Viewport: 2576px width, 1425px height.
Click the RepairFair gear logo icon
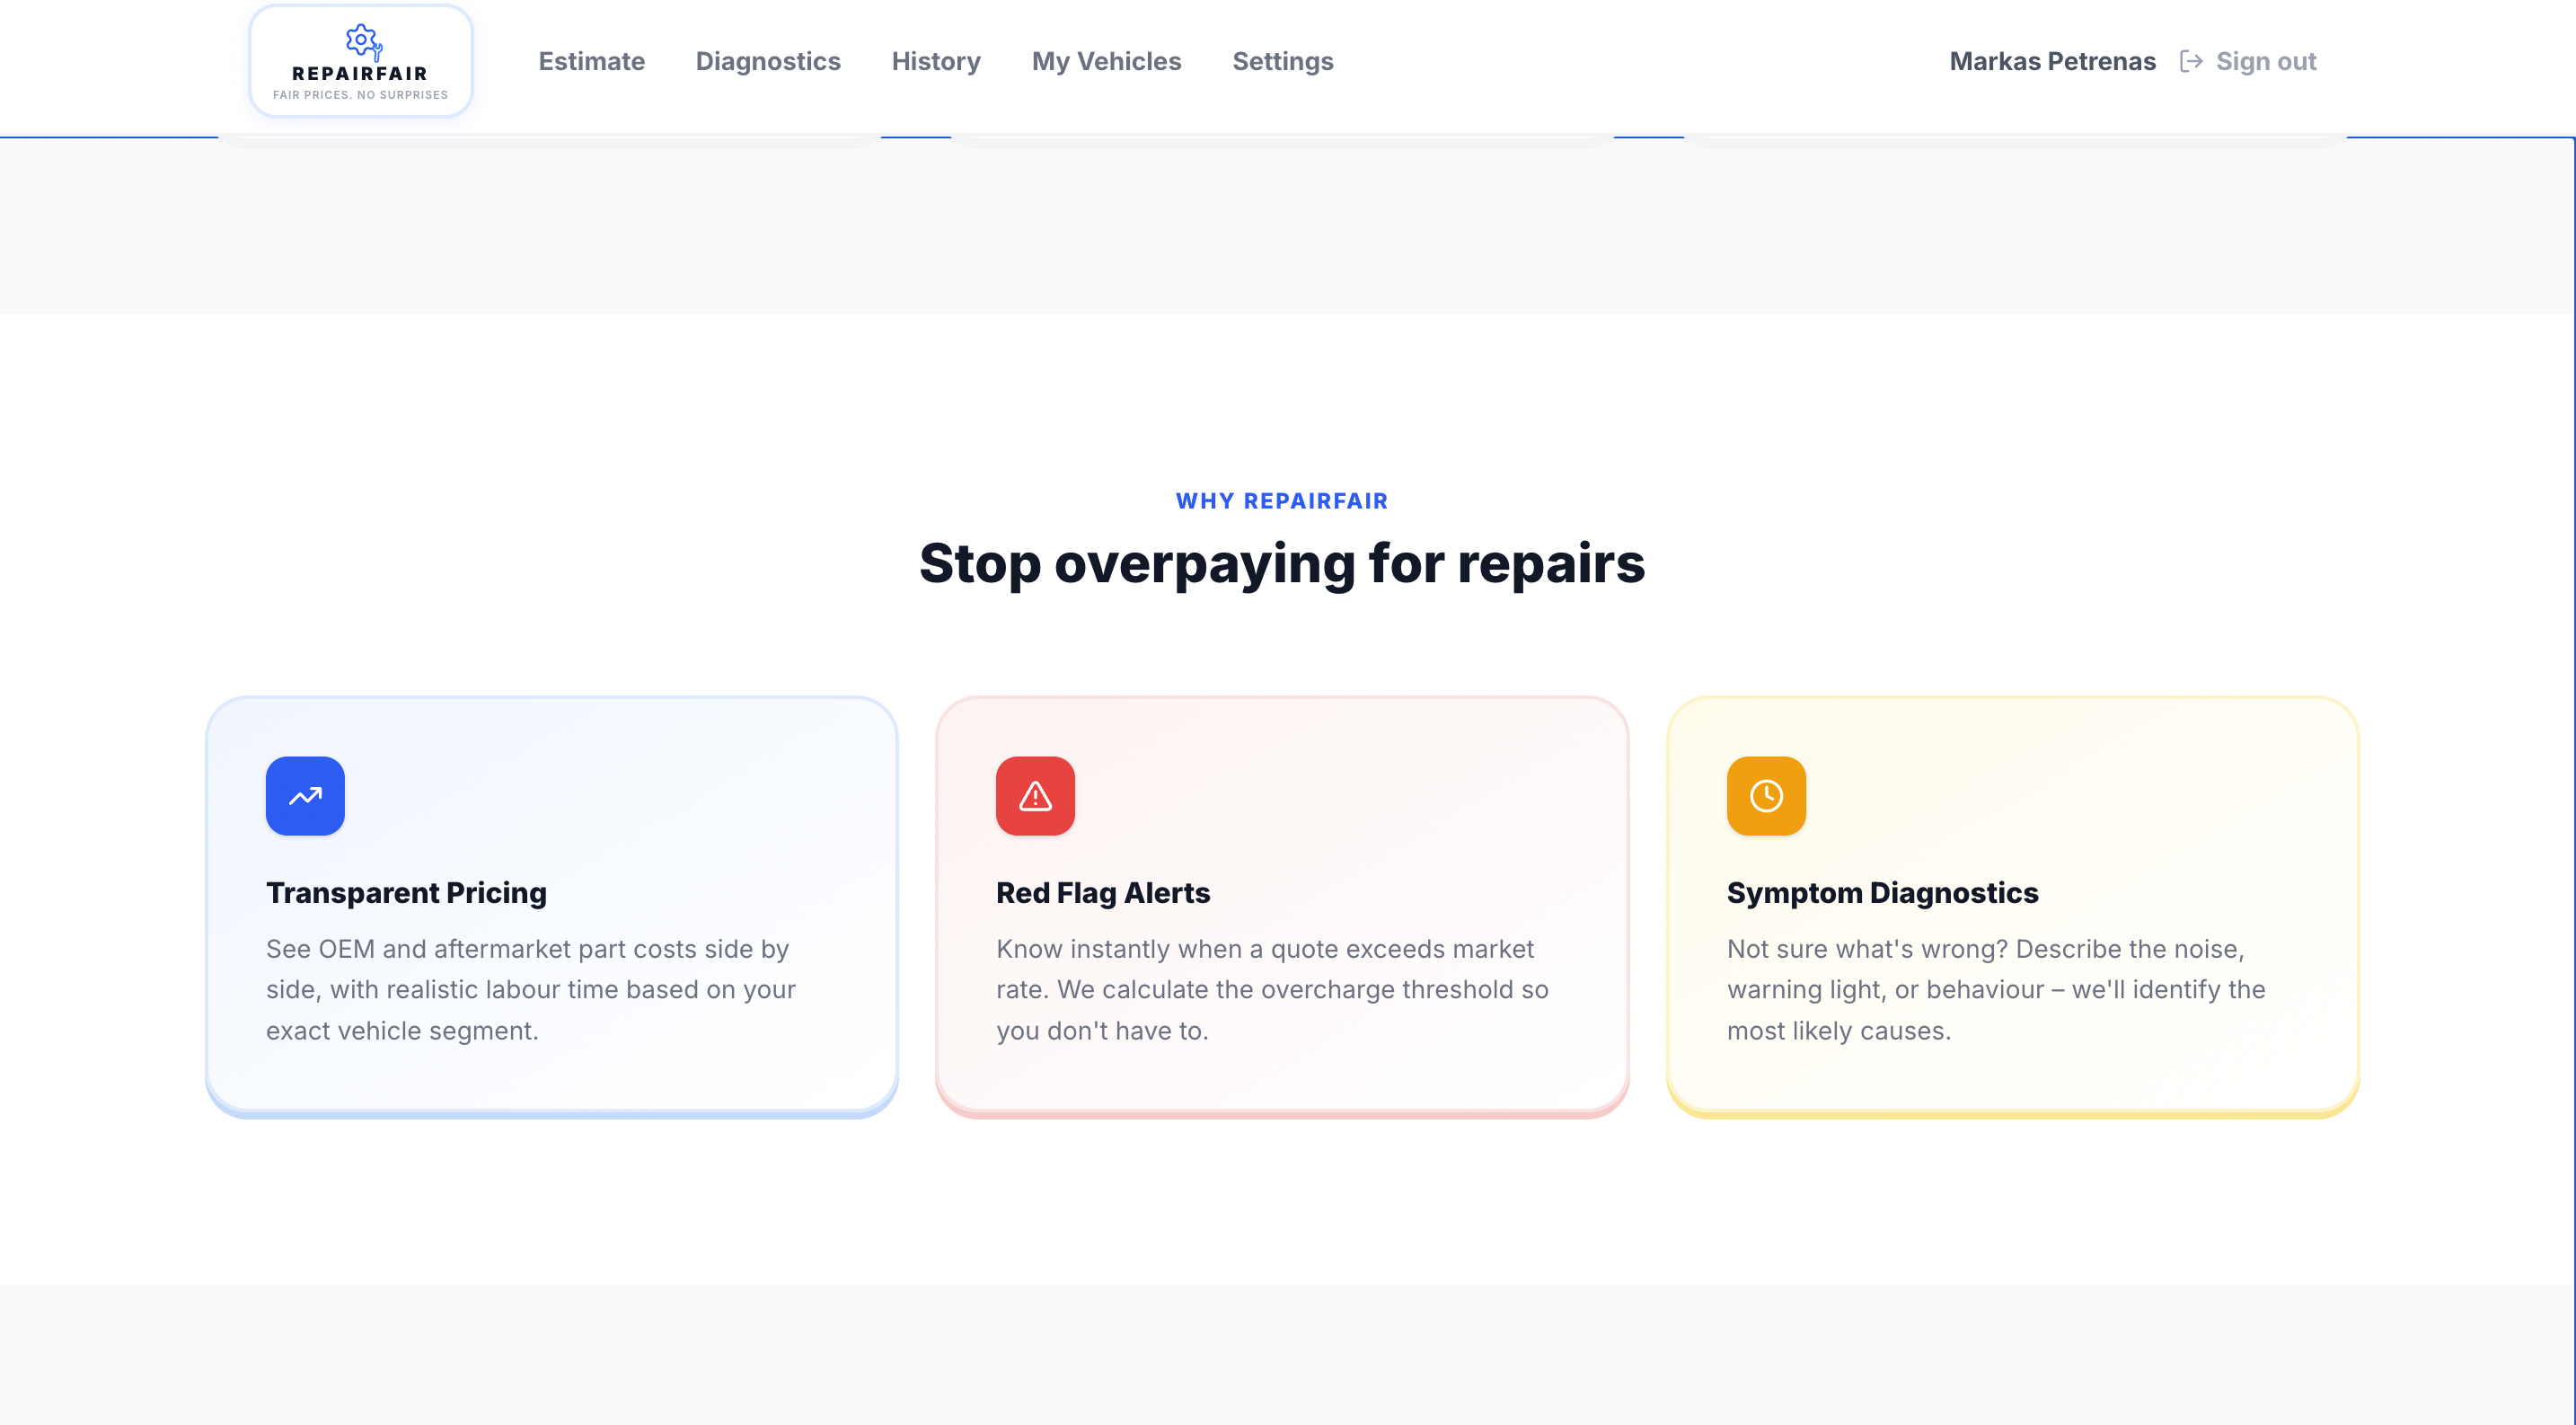(x=362, y=41)
